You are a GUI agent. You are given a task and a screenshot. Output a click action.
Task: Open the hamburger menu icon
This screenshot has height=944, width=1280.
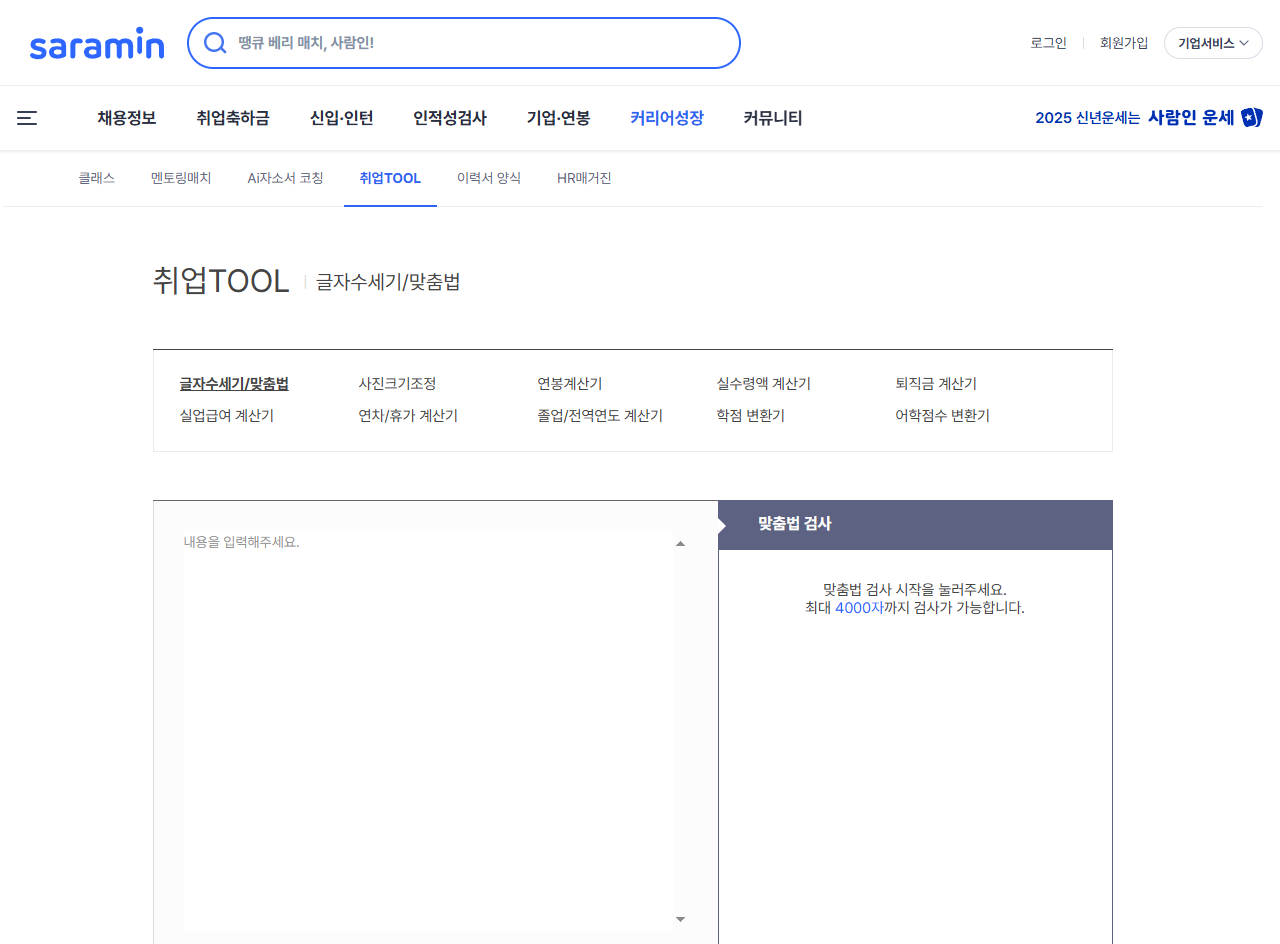pyautogui.click(x=26, y=118)
